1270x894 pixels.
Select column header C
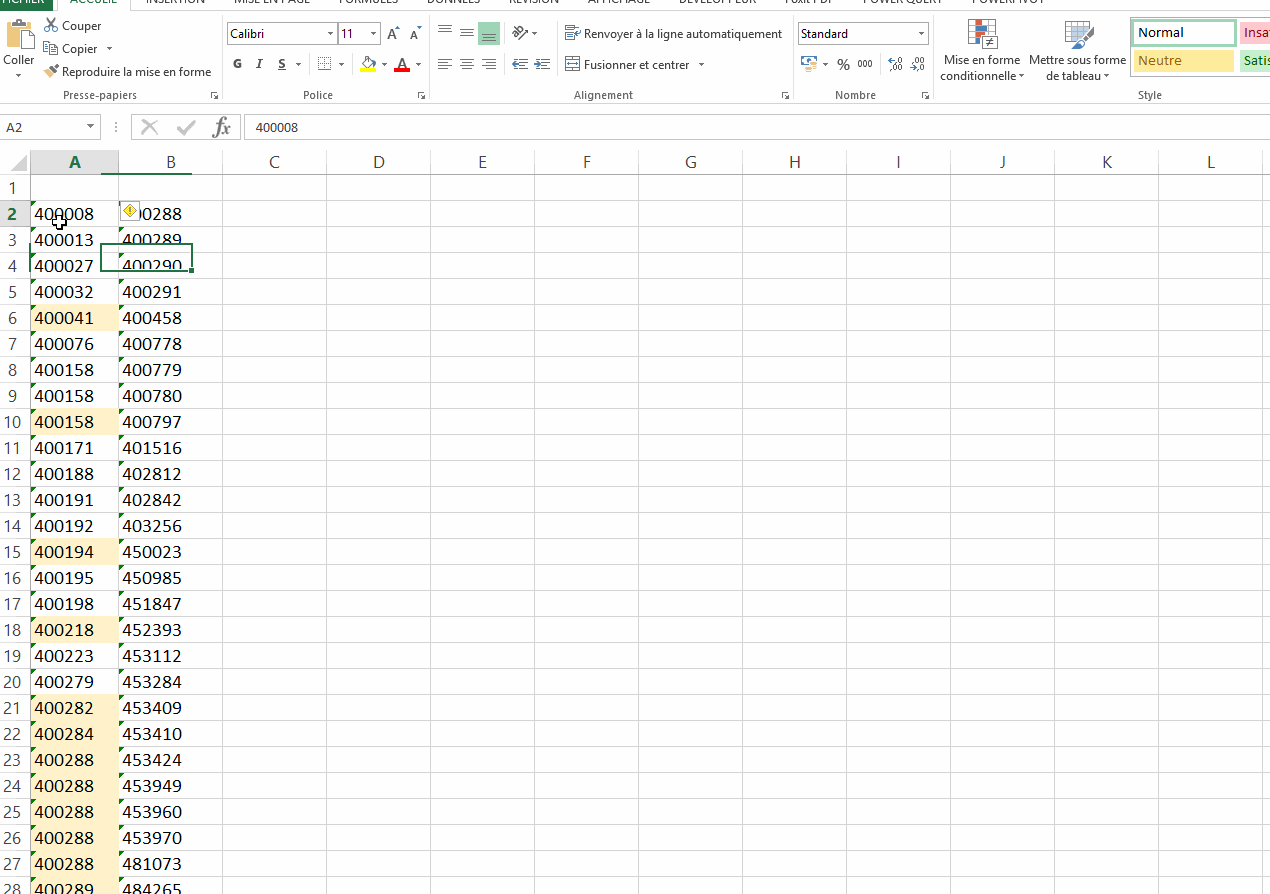[x=274, y=162]
